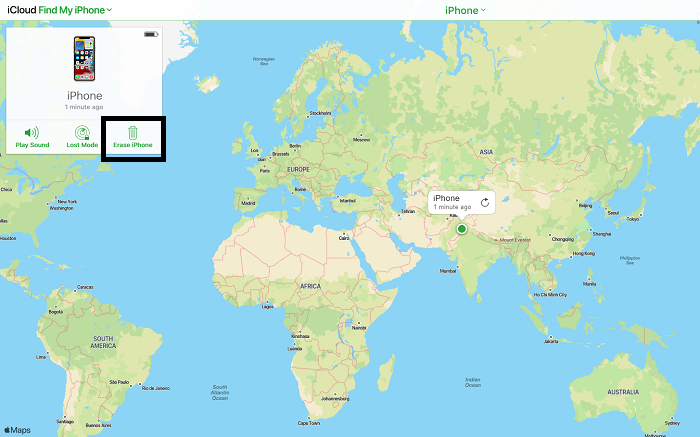
Task: Select the iPhone label in map callout
Action: click(x=446, y=198)
